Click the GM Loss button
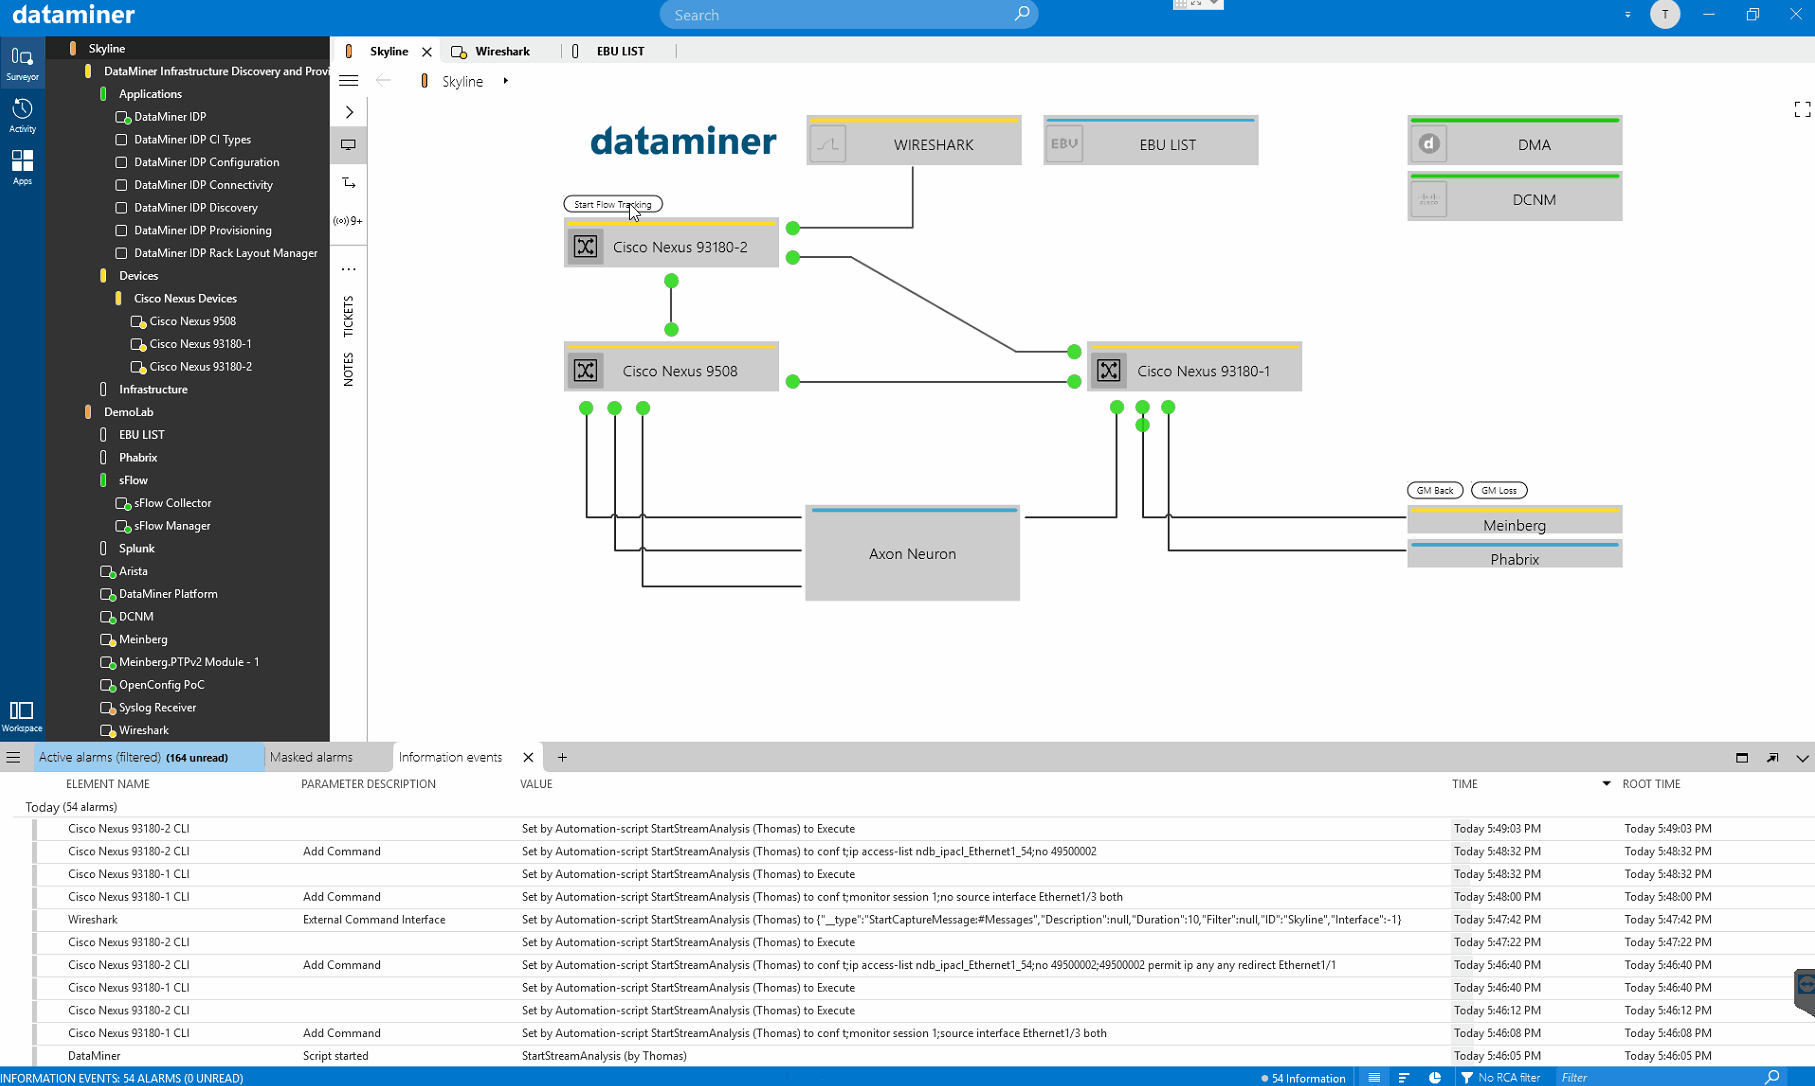The image size is (1815, 1086). pos(1499,490)
